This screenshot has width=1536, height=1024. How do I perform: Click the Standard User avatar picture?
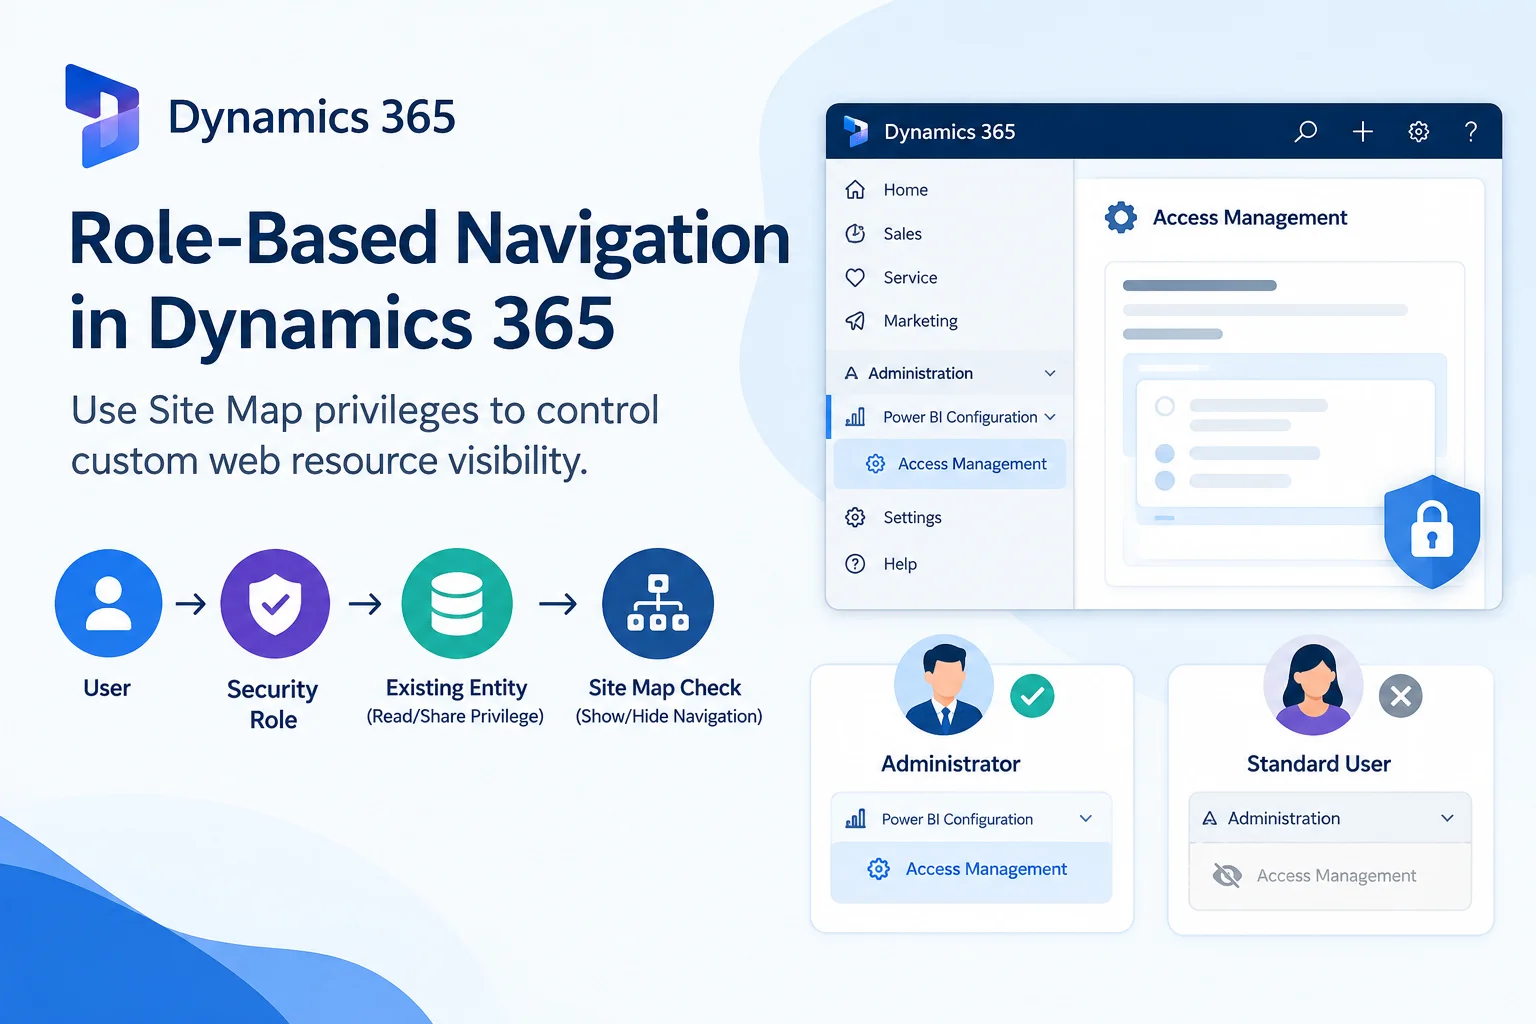click(x=1313, y=685)
